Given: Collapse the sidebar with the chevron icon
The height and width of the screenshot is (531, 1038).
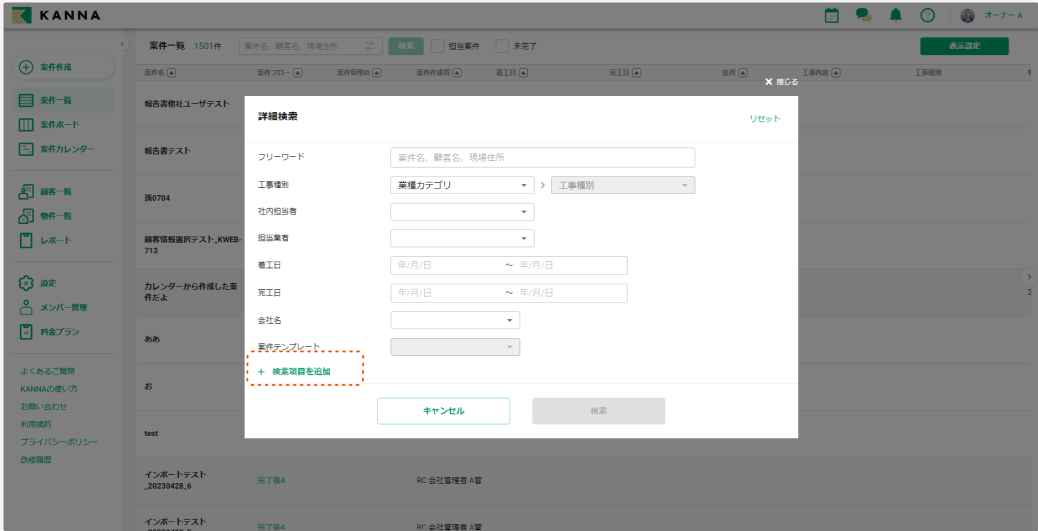Looking at the screenshot, I should click(123, 46).
